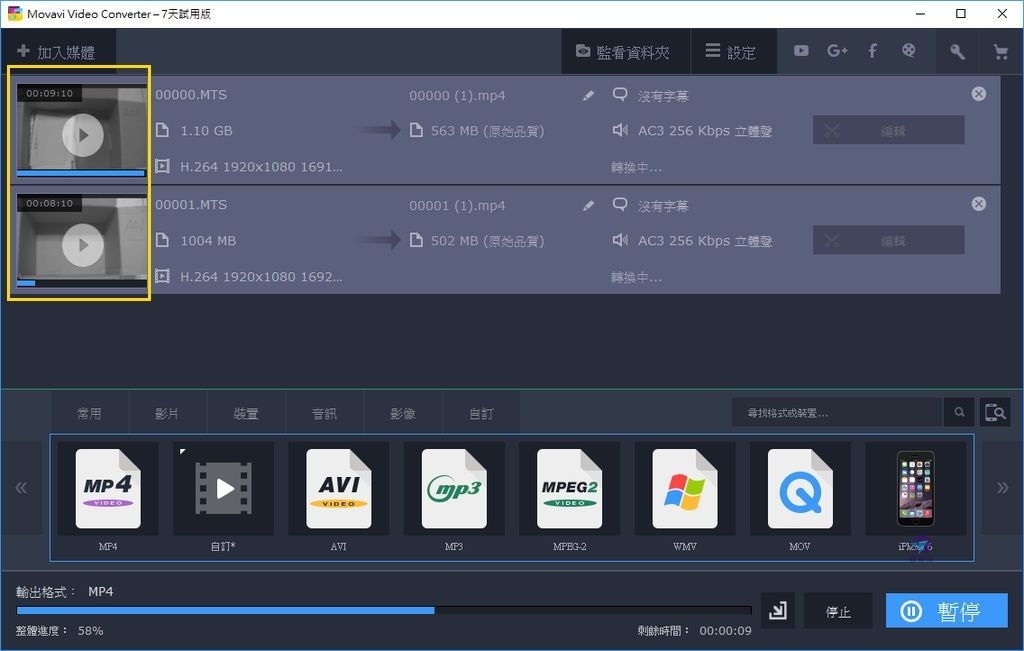Screen dimensions: 1024x651
Task: Play the 00000.MTS video thumbnail preview
Action: (82, 135)
